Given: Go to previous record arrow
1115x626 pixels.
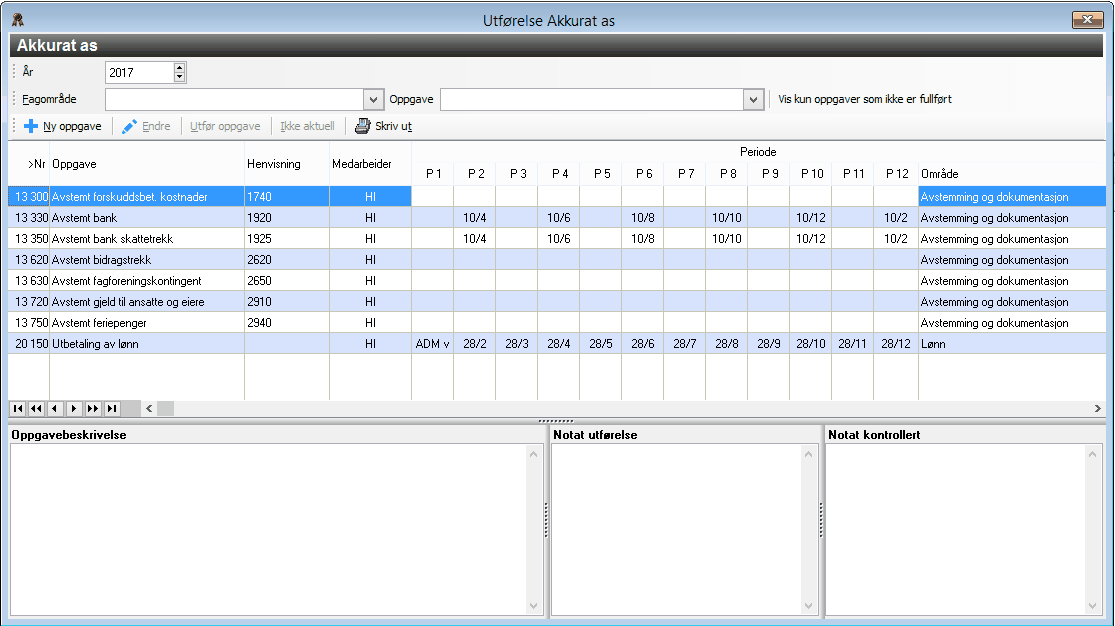Looking at the screenshot, I should 55,408.
